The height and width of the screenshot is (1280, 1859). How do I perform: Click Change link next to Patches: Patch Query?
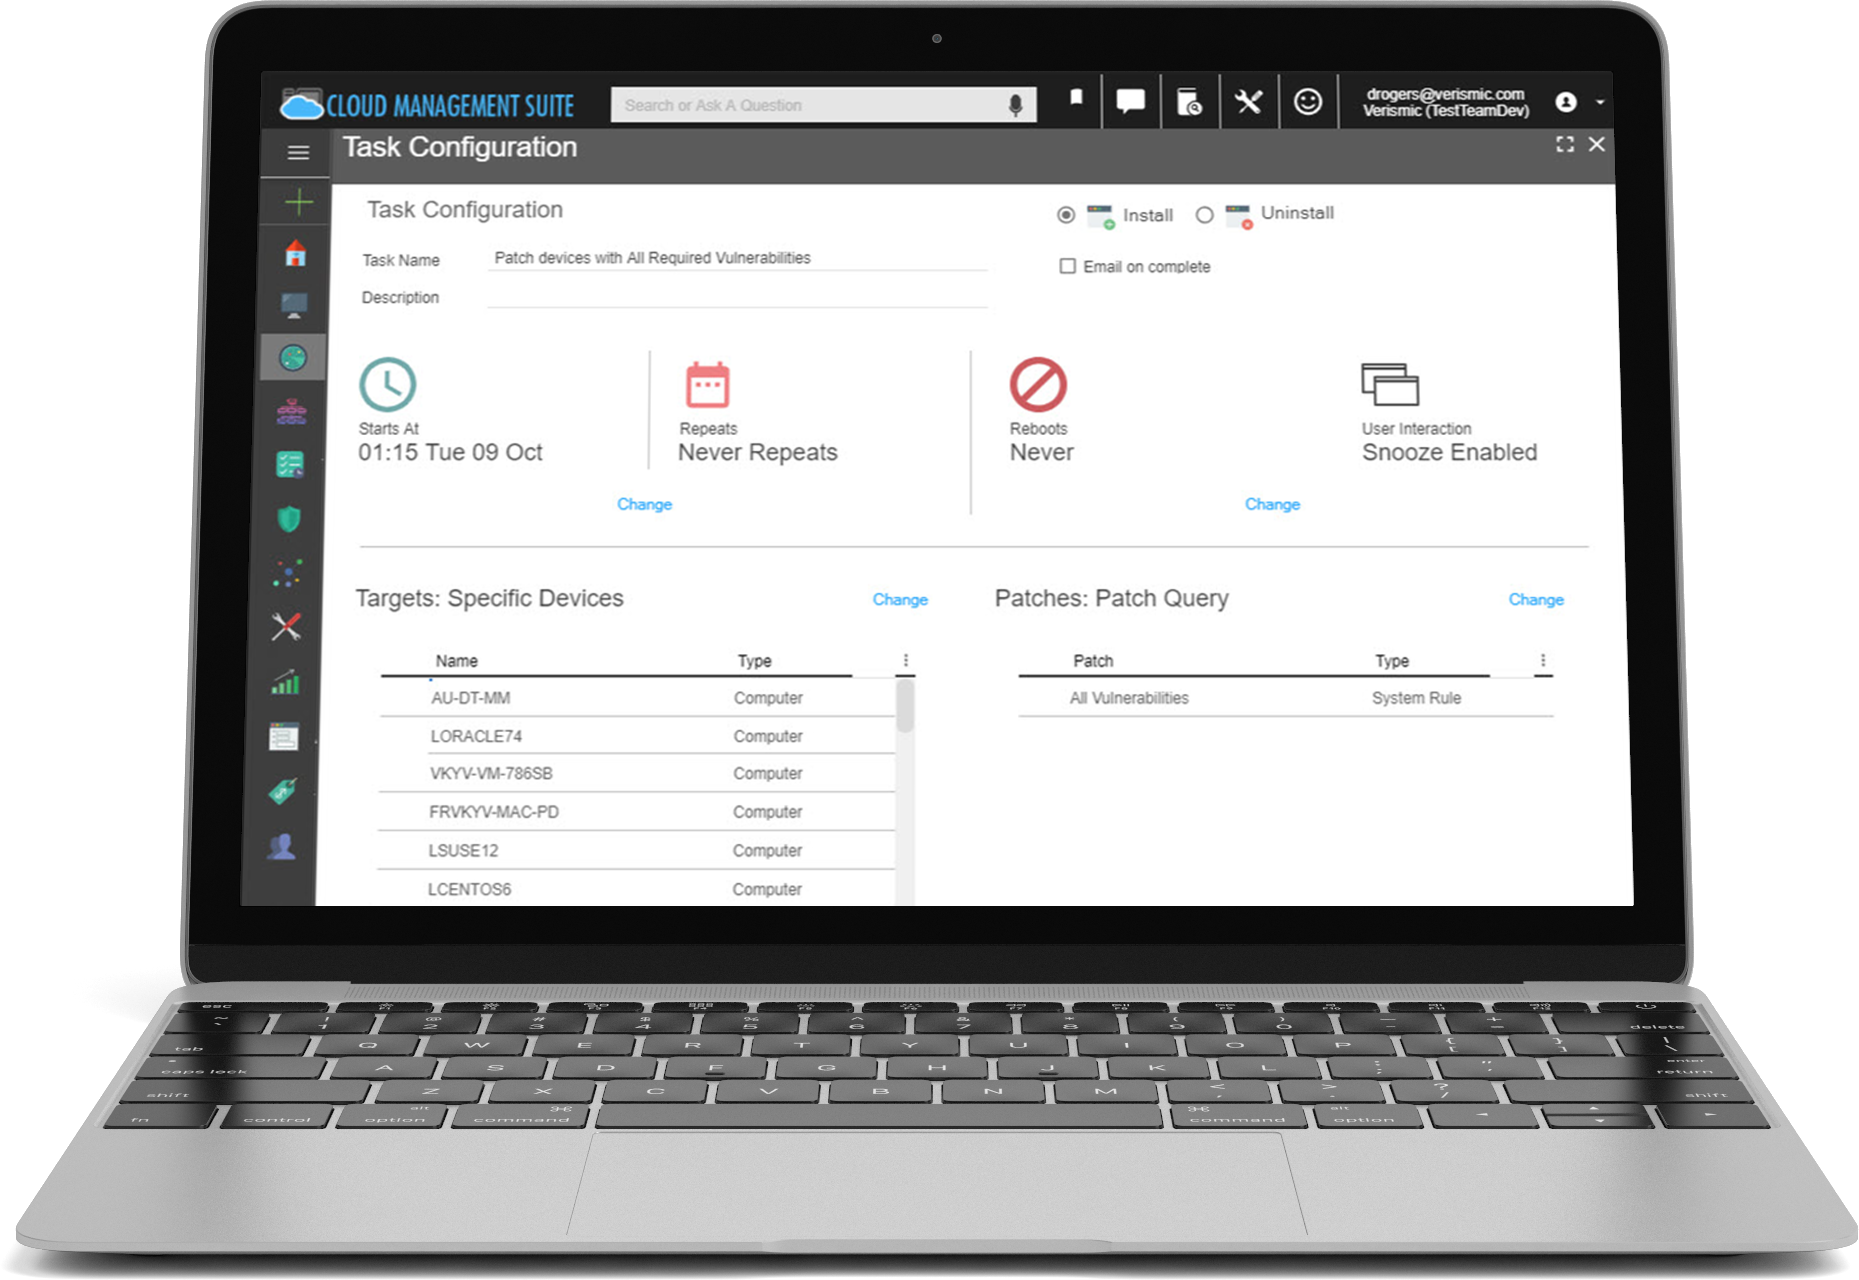1535,599
